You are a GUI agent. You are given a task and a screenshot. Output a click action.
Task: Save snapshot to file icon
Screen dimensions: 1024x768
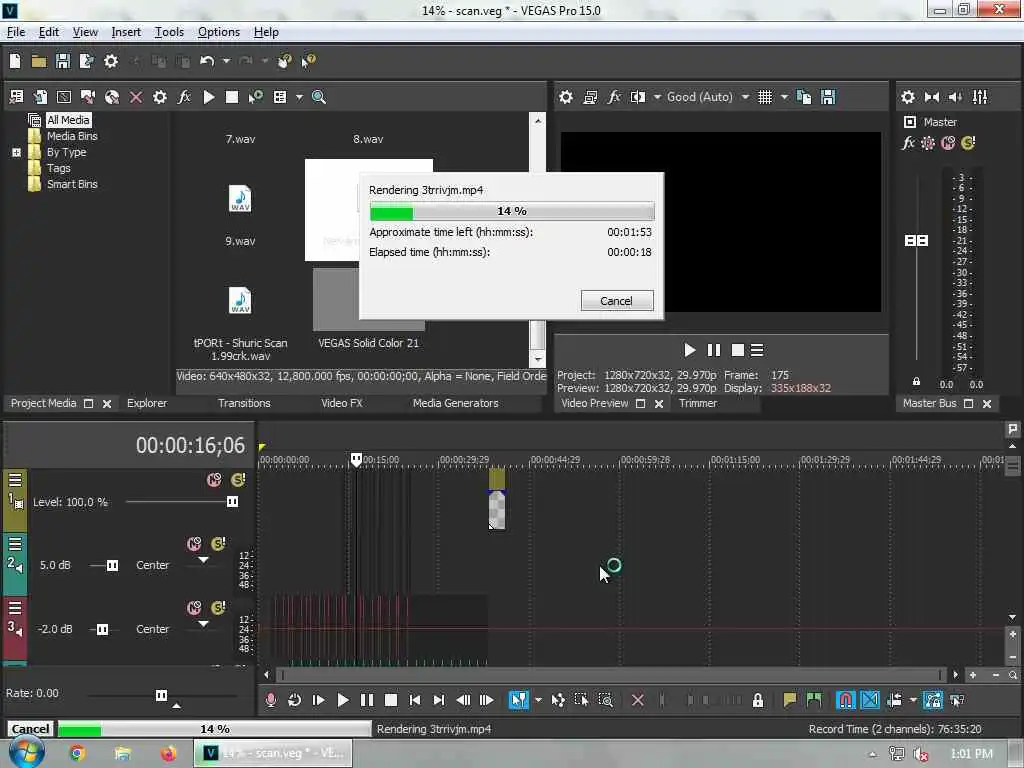pos(828,97)
